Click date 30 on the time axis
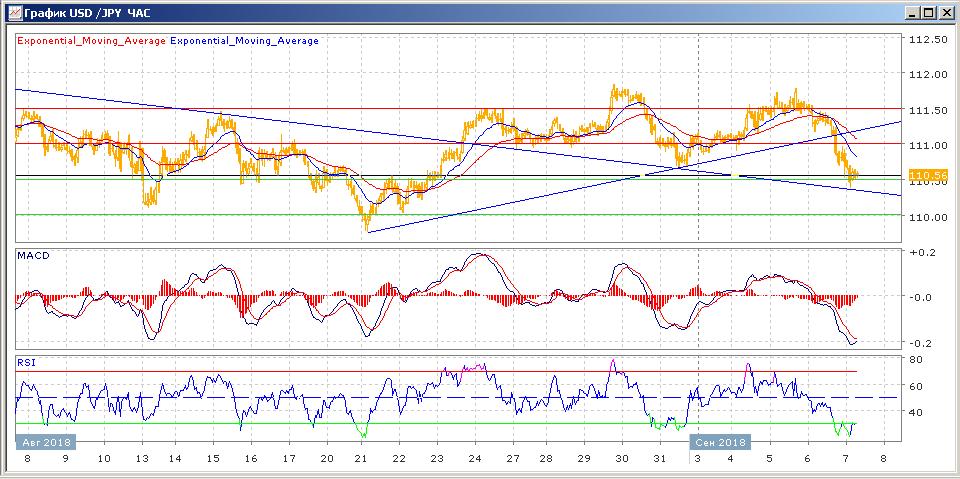This screenshot has width=960, height=479. point(622,458)
